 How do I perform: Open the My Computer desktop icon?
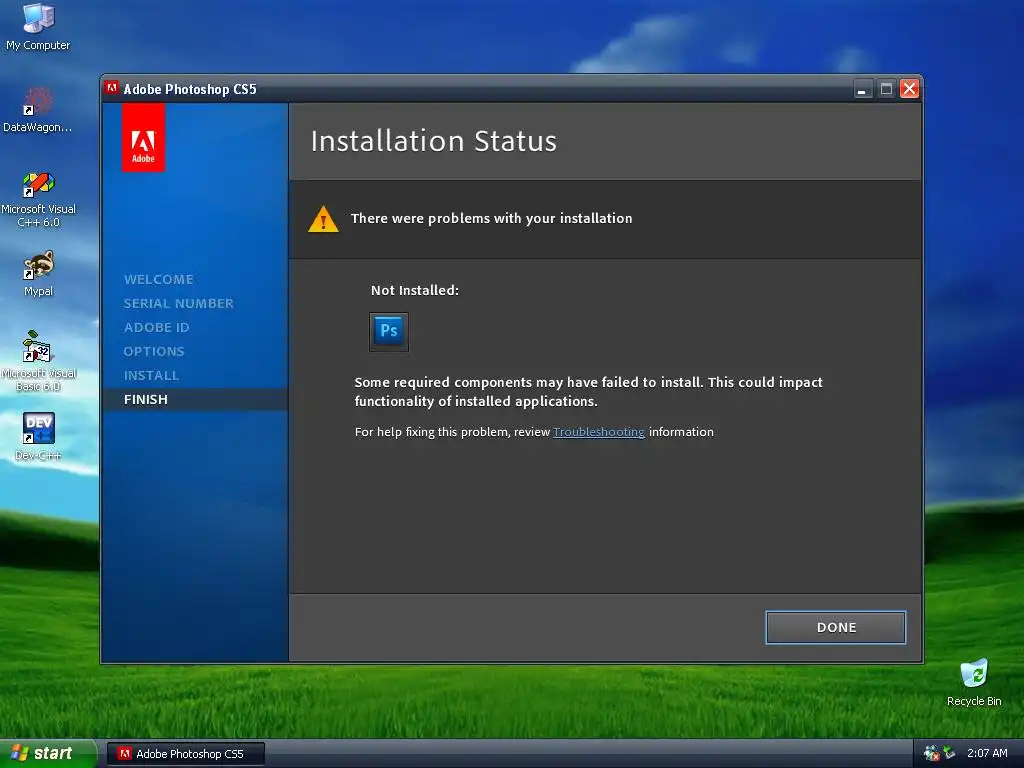pyautogui.click(x=38, y=26)
